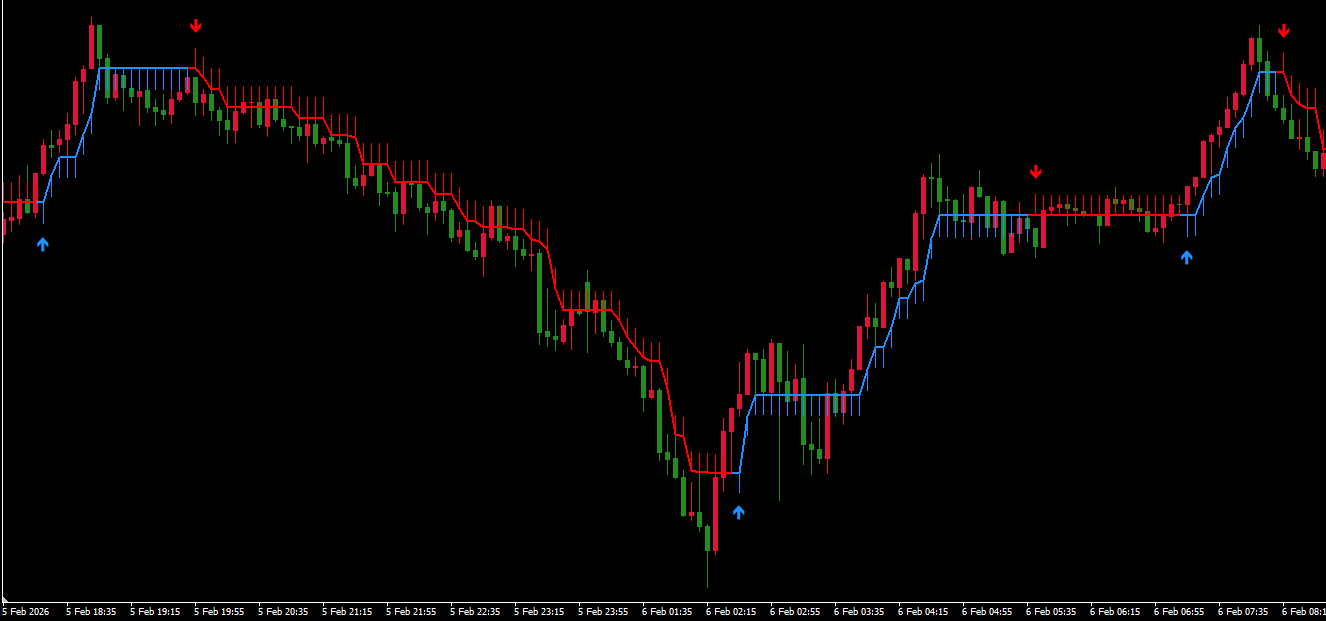Click the 6 Feb 04:15 time label
The image size is (1326, 621).
tap(923, 611)
